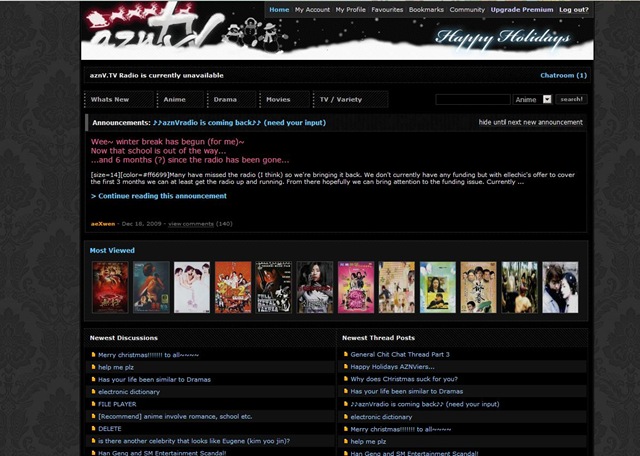Open the tenth Most Viewed thumbnail, the group portrait
The image size is (640, 456).
click(x=478, y=287)
